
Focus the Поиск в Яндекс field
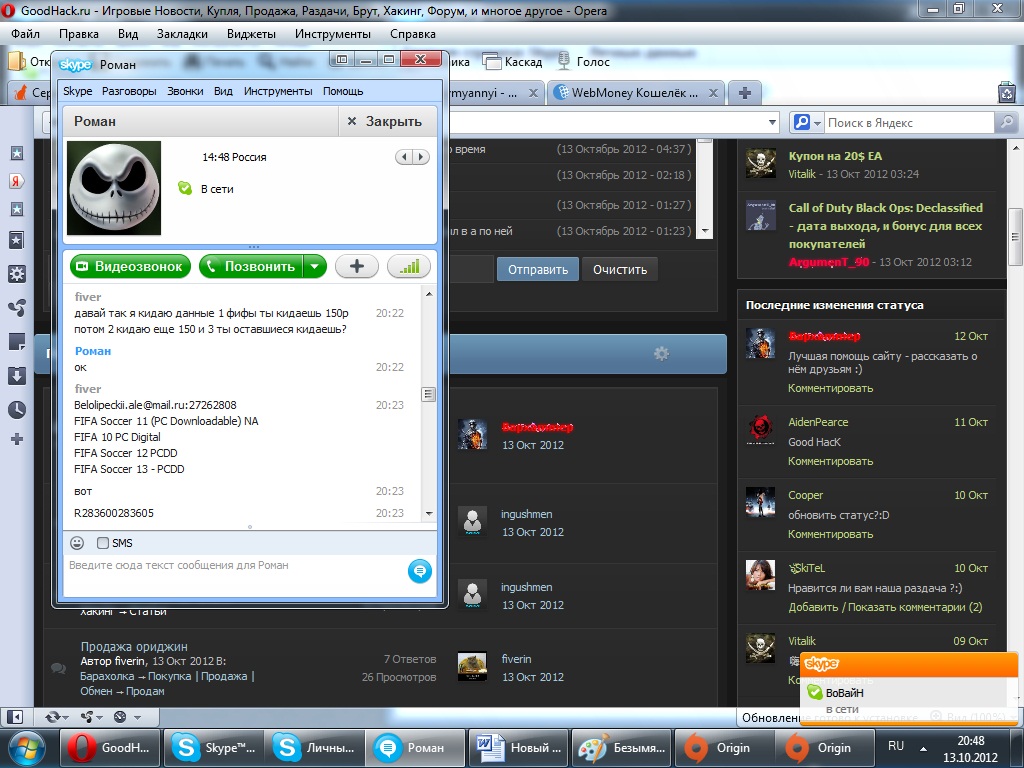pos(909,122)
